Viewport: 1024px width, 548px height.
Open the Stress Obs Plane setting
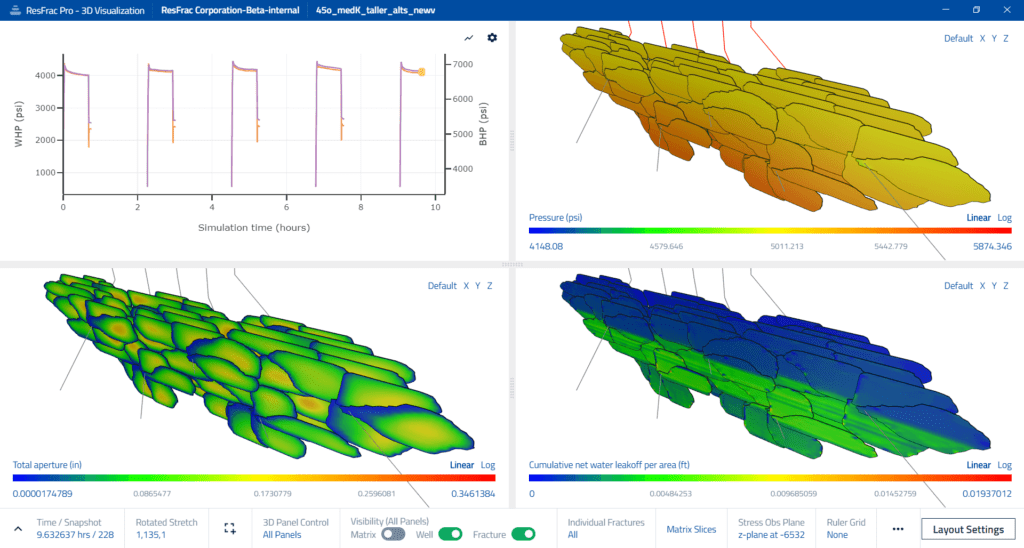770,528
